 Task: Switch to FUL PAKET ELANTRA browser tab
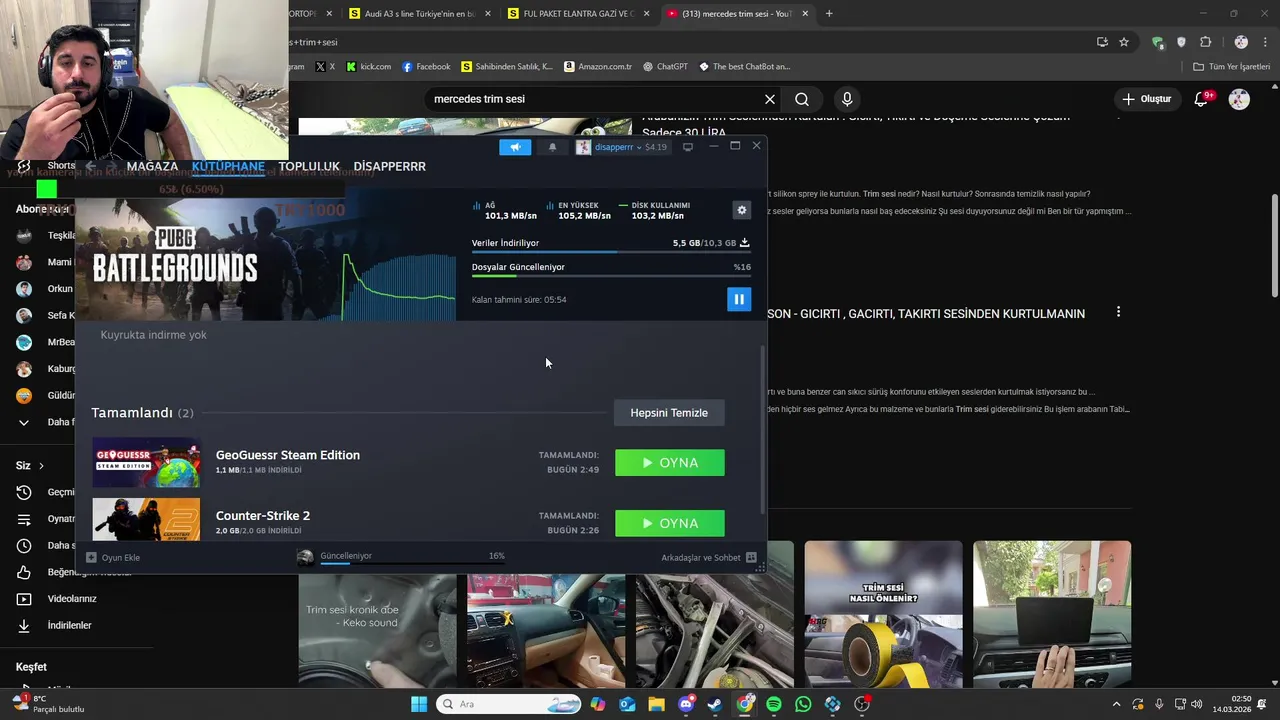click(x=578, y=14)
